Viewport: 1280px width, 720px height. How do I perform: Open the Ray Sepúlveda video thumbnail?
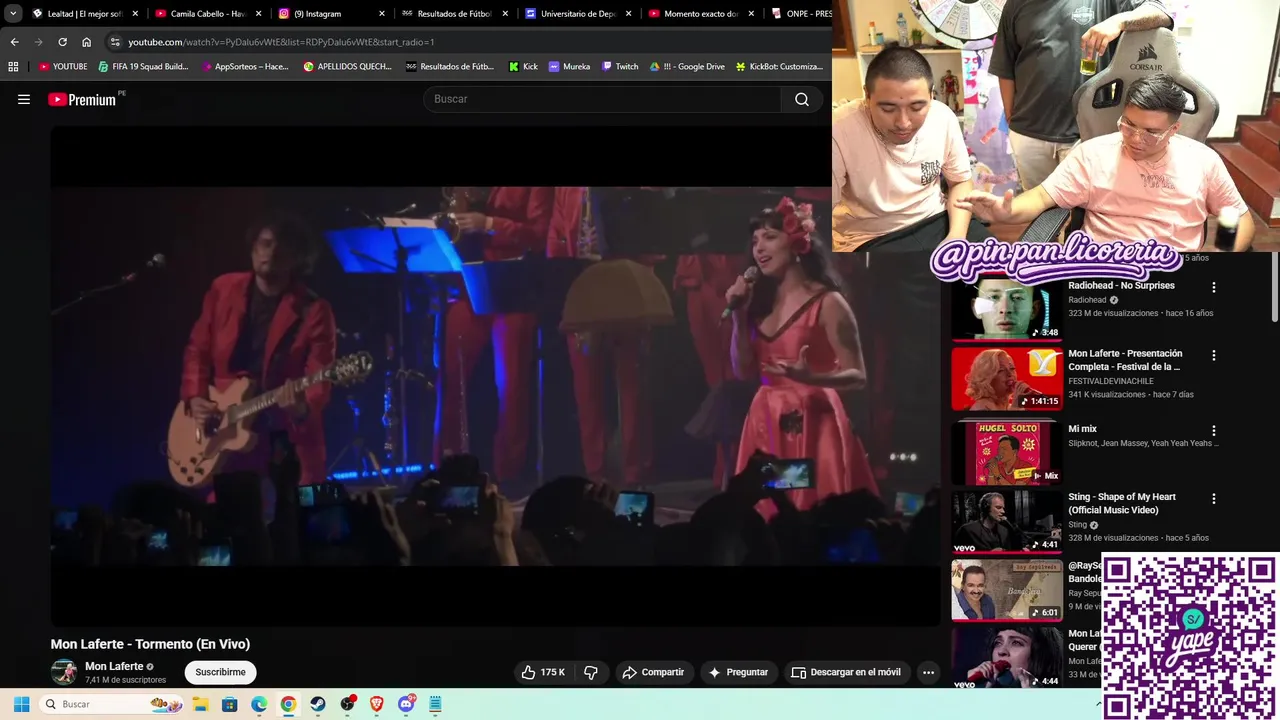[1006, 590]
